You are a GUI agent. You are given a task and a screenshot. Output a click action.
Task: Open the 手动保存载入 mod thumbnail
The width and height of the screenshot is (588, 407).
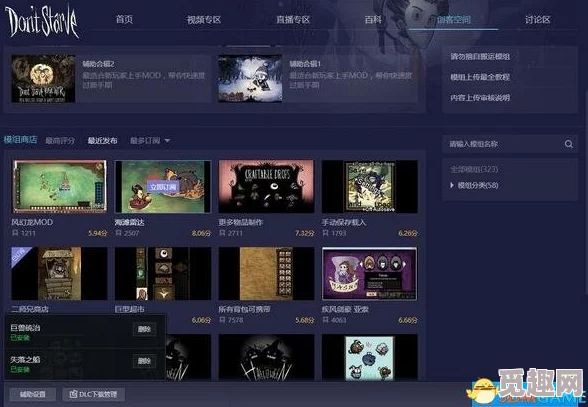(x=370, y=186)
